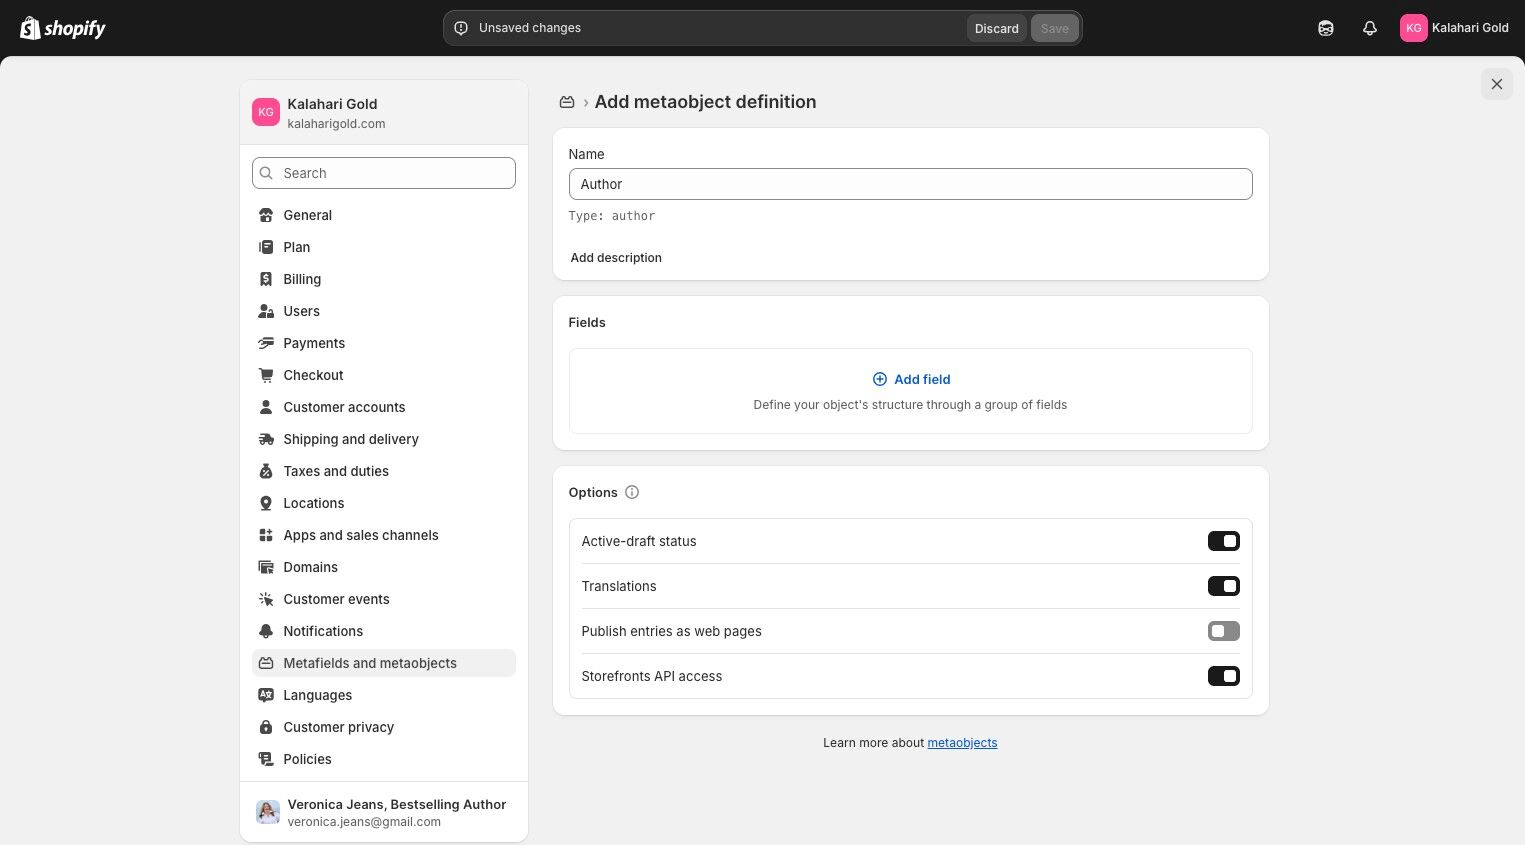Click the Options info icon

point(632,492)
